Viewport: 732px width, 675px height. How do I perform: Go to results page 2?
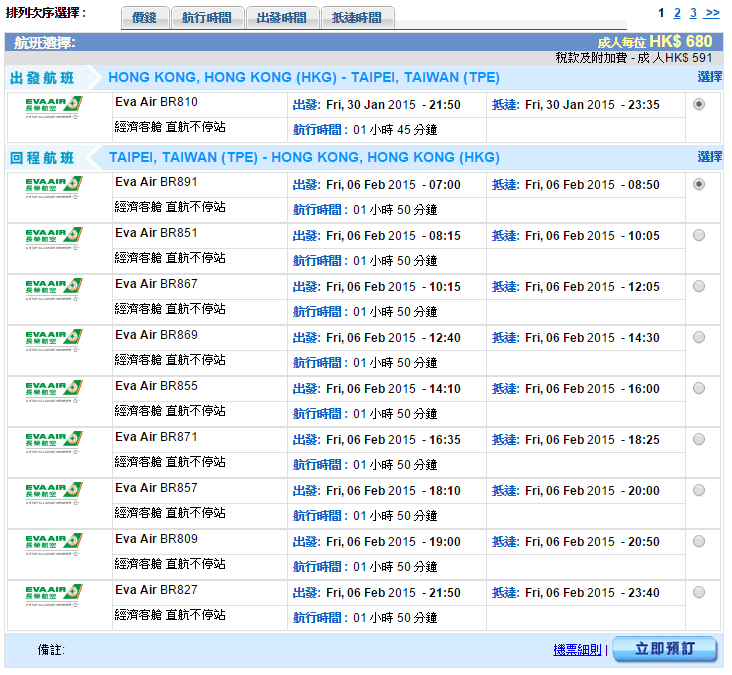(x=677, y=13)
